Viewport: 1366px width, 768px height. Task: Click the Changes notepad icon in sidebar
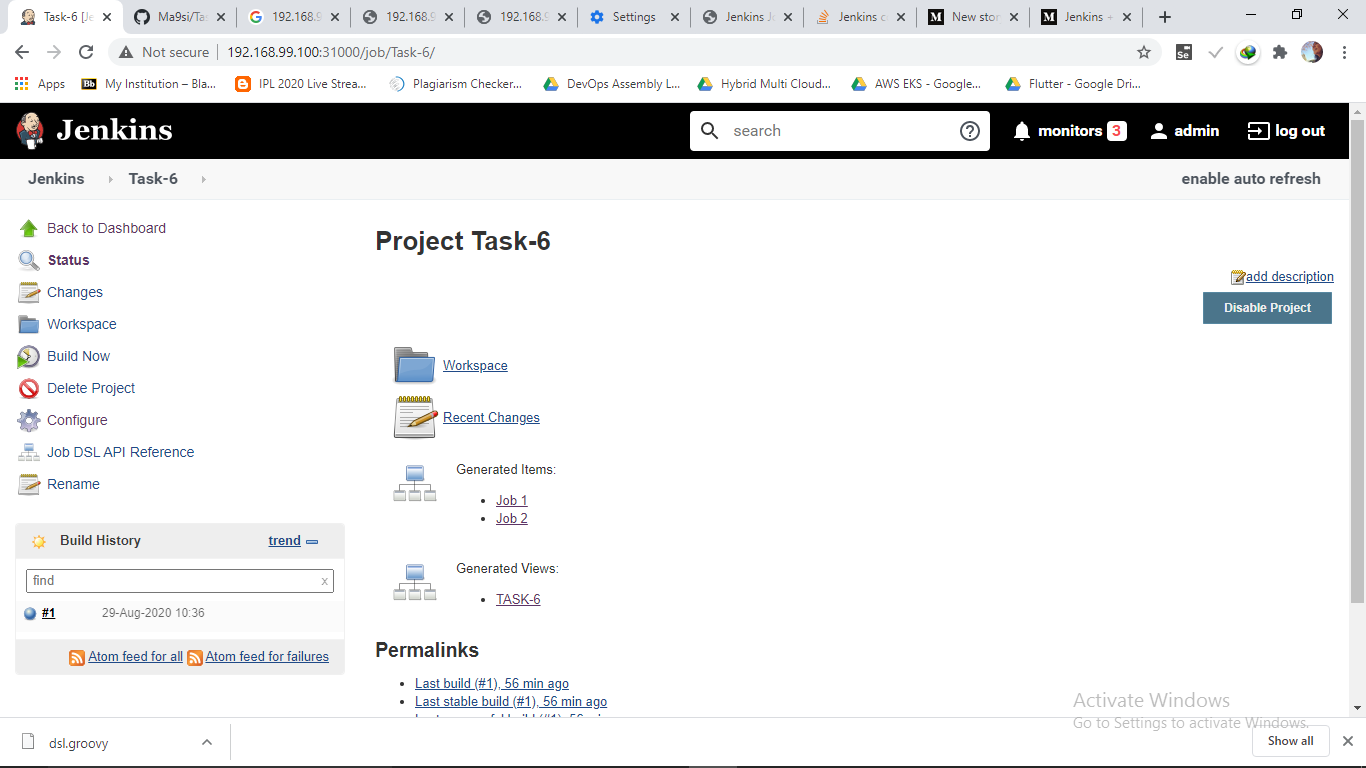(x=29, y=292)
